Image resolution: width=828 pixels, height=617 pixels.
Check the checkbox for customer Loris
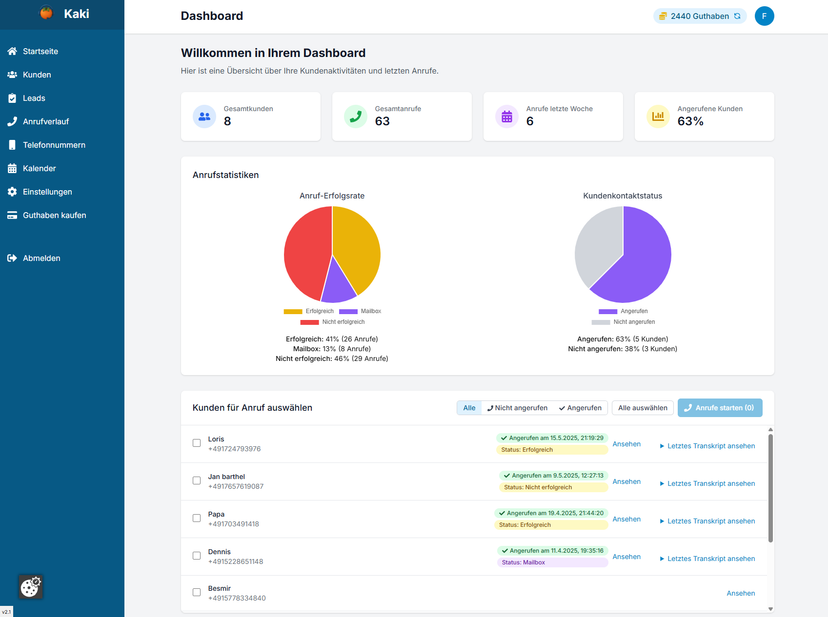[x=197, y=443]
